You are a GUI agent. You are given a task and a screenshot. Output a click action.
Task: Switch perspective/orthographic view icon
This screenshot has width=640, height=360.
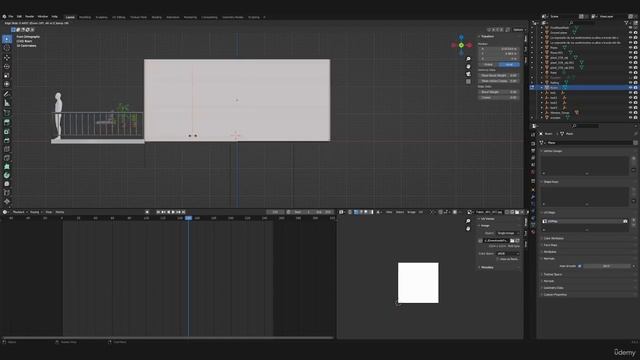point(468,81)
